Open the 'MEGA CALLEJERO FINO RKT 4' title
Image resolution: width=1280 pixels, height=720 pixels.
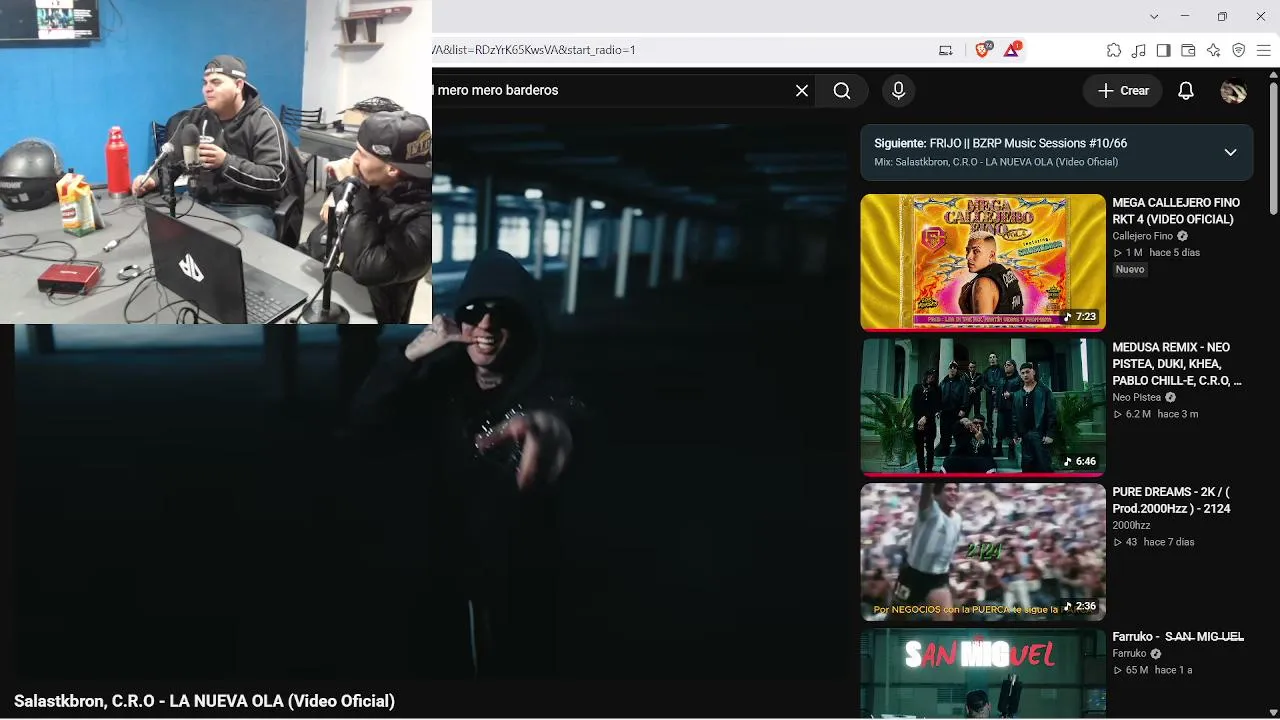[1176, 211]
